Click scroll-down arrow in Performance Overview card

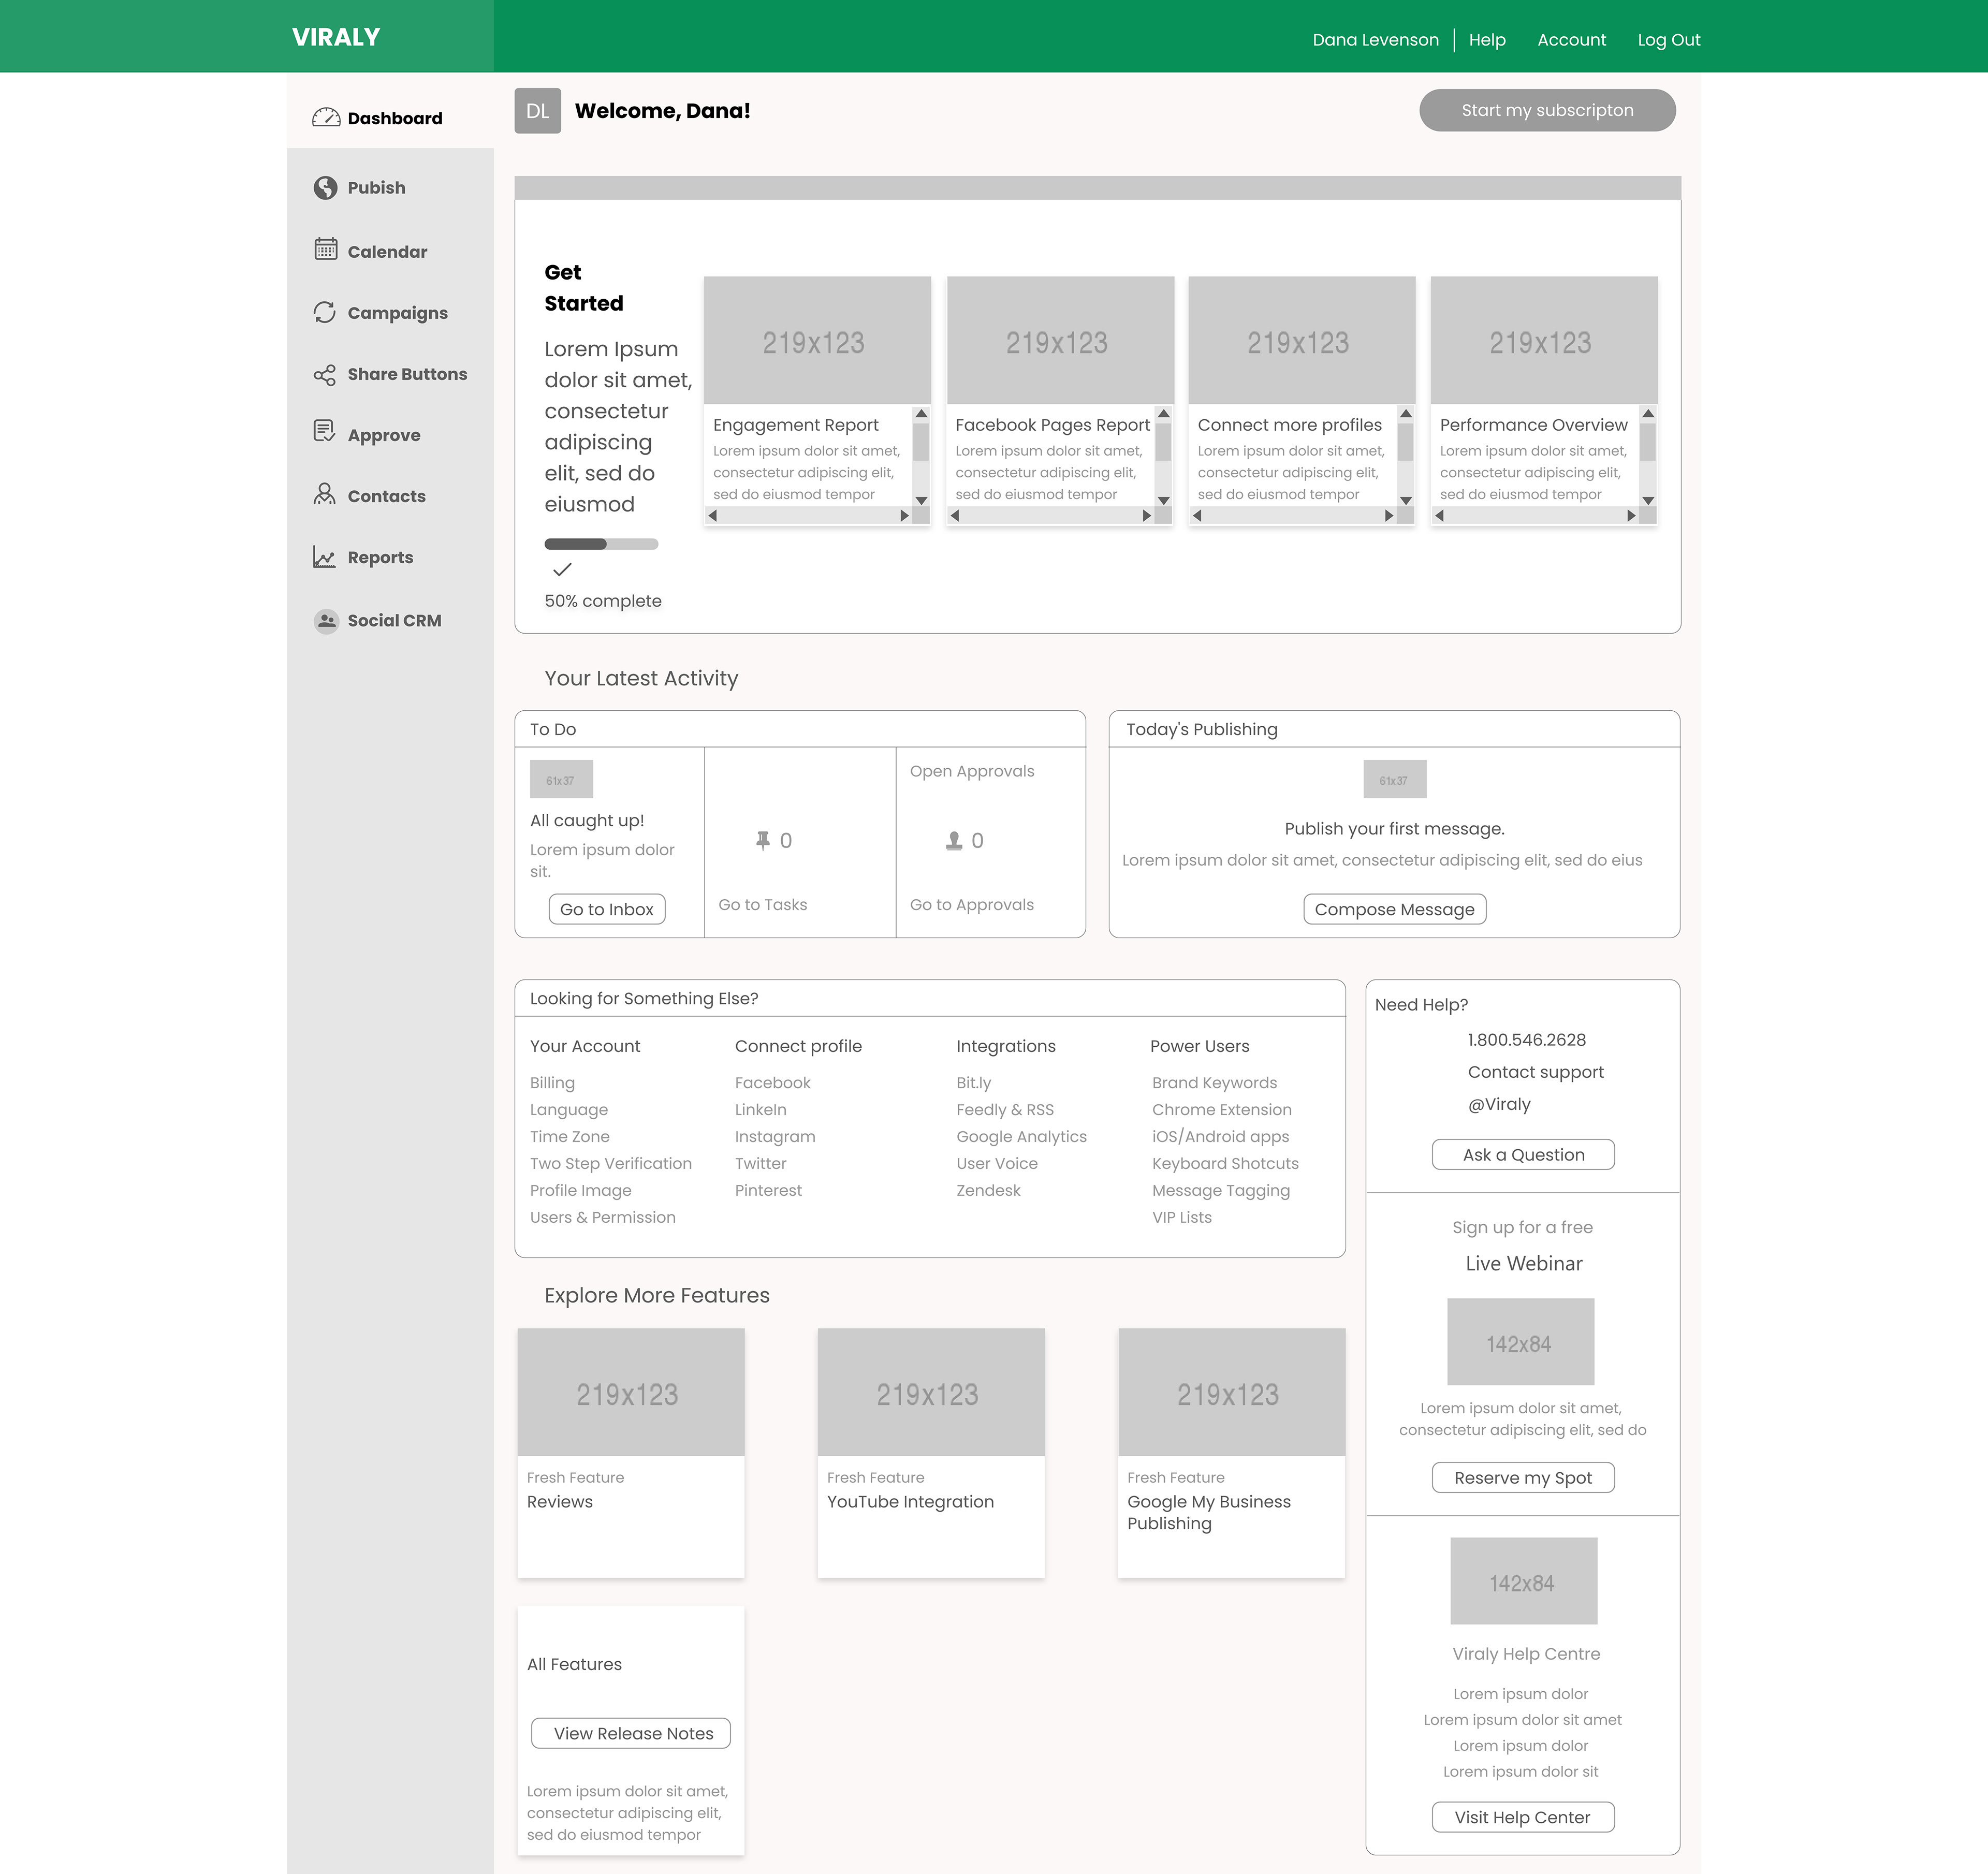[x=1648, y=500]
